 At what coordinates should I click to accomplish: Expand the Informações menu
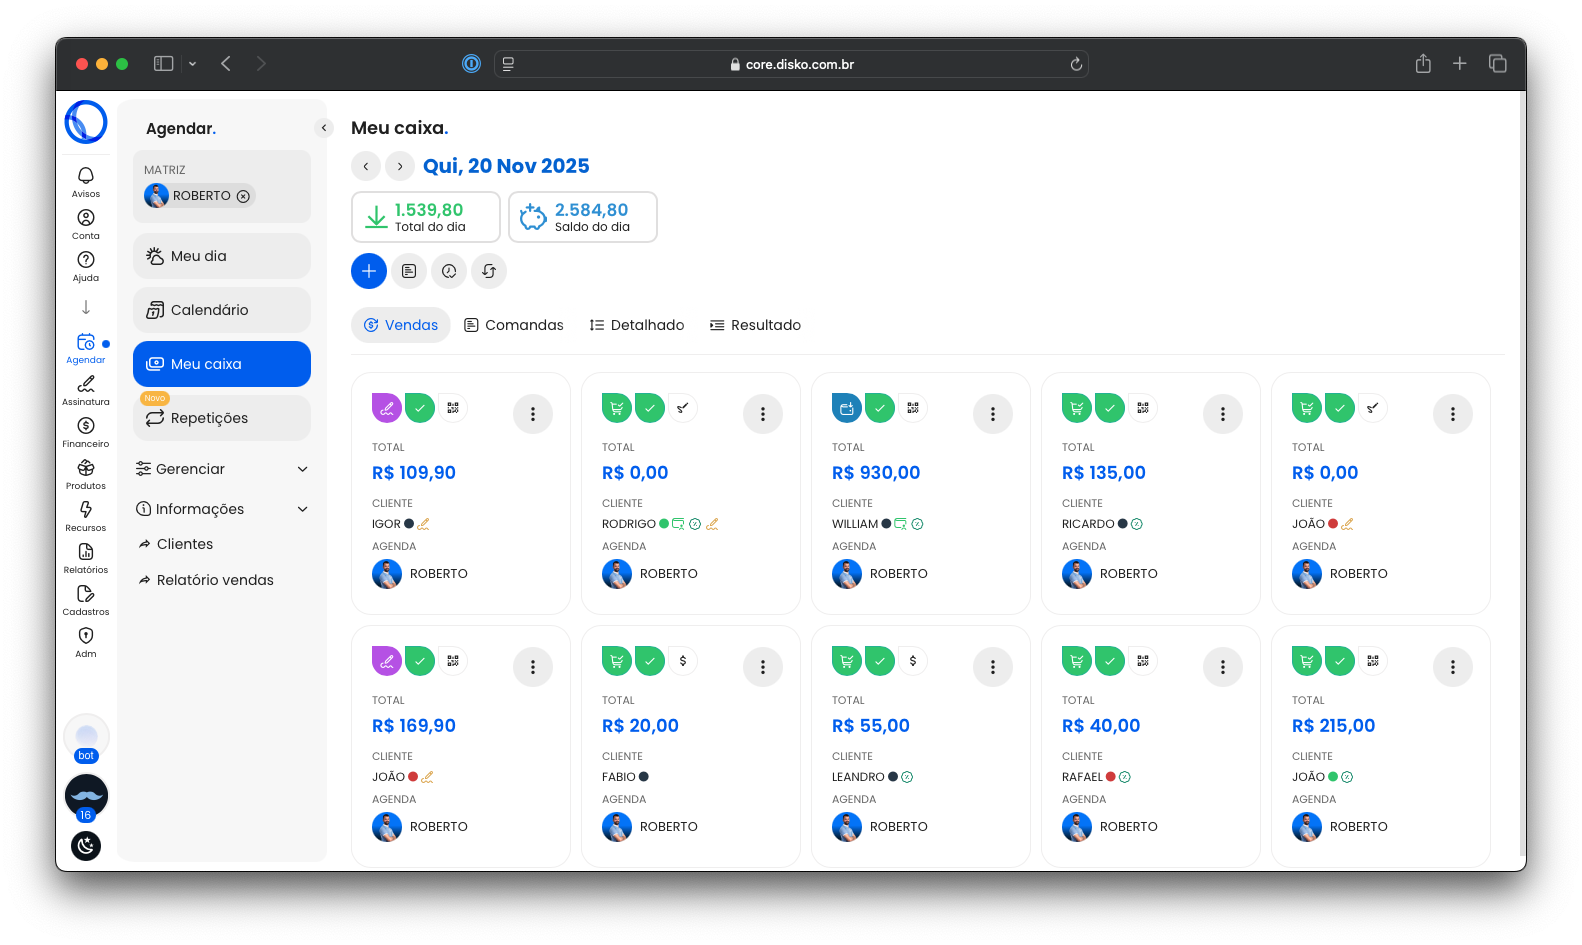pos(222,509)
